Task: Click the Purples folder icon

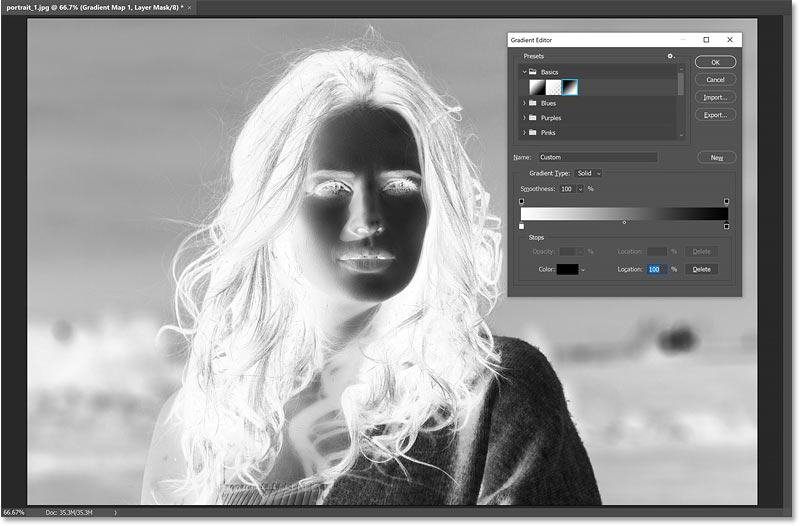Action: tap(532, 118)
